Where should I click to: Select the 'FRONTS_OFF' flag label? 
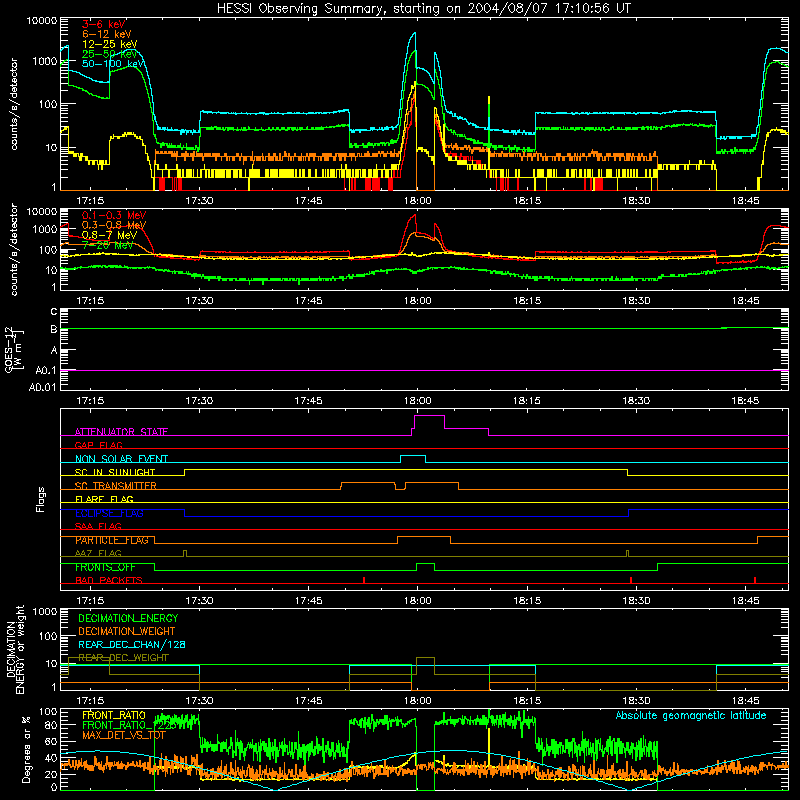pos(105,567)
